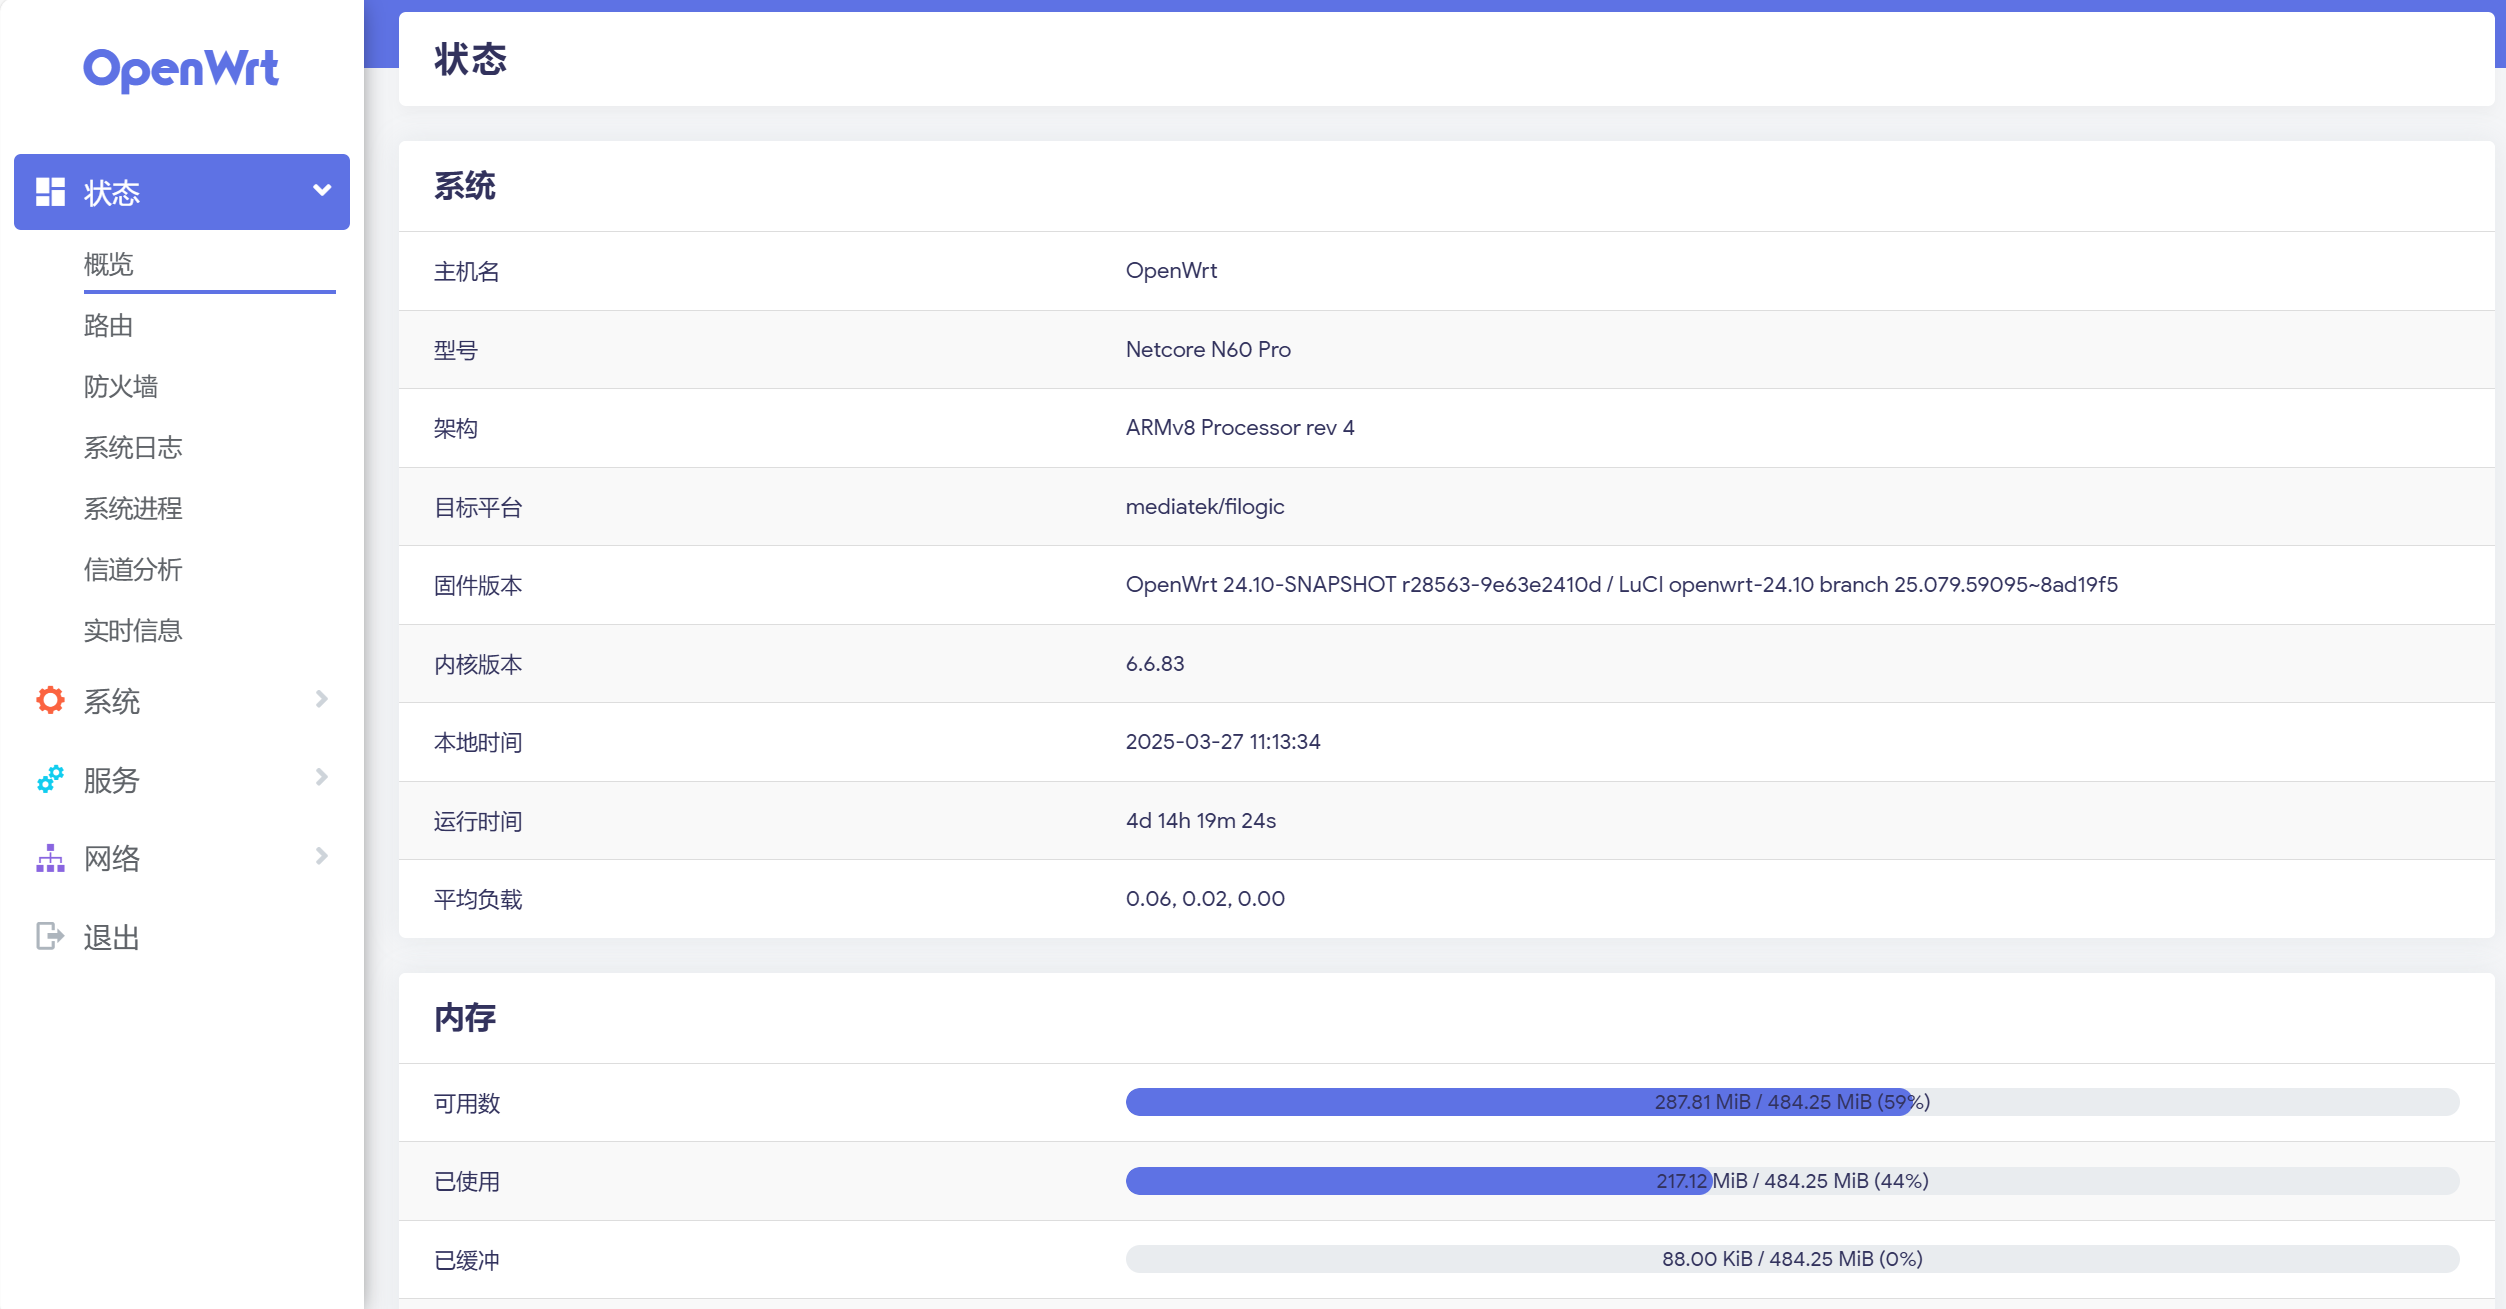
Task: View the 系统日志 system log
Action: [133, 447]
